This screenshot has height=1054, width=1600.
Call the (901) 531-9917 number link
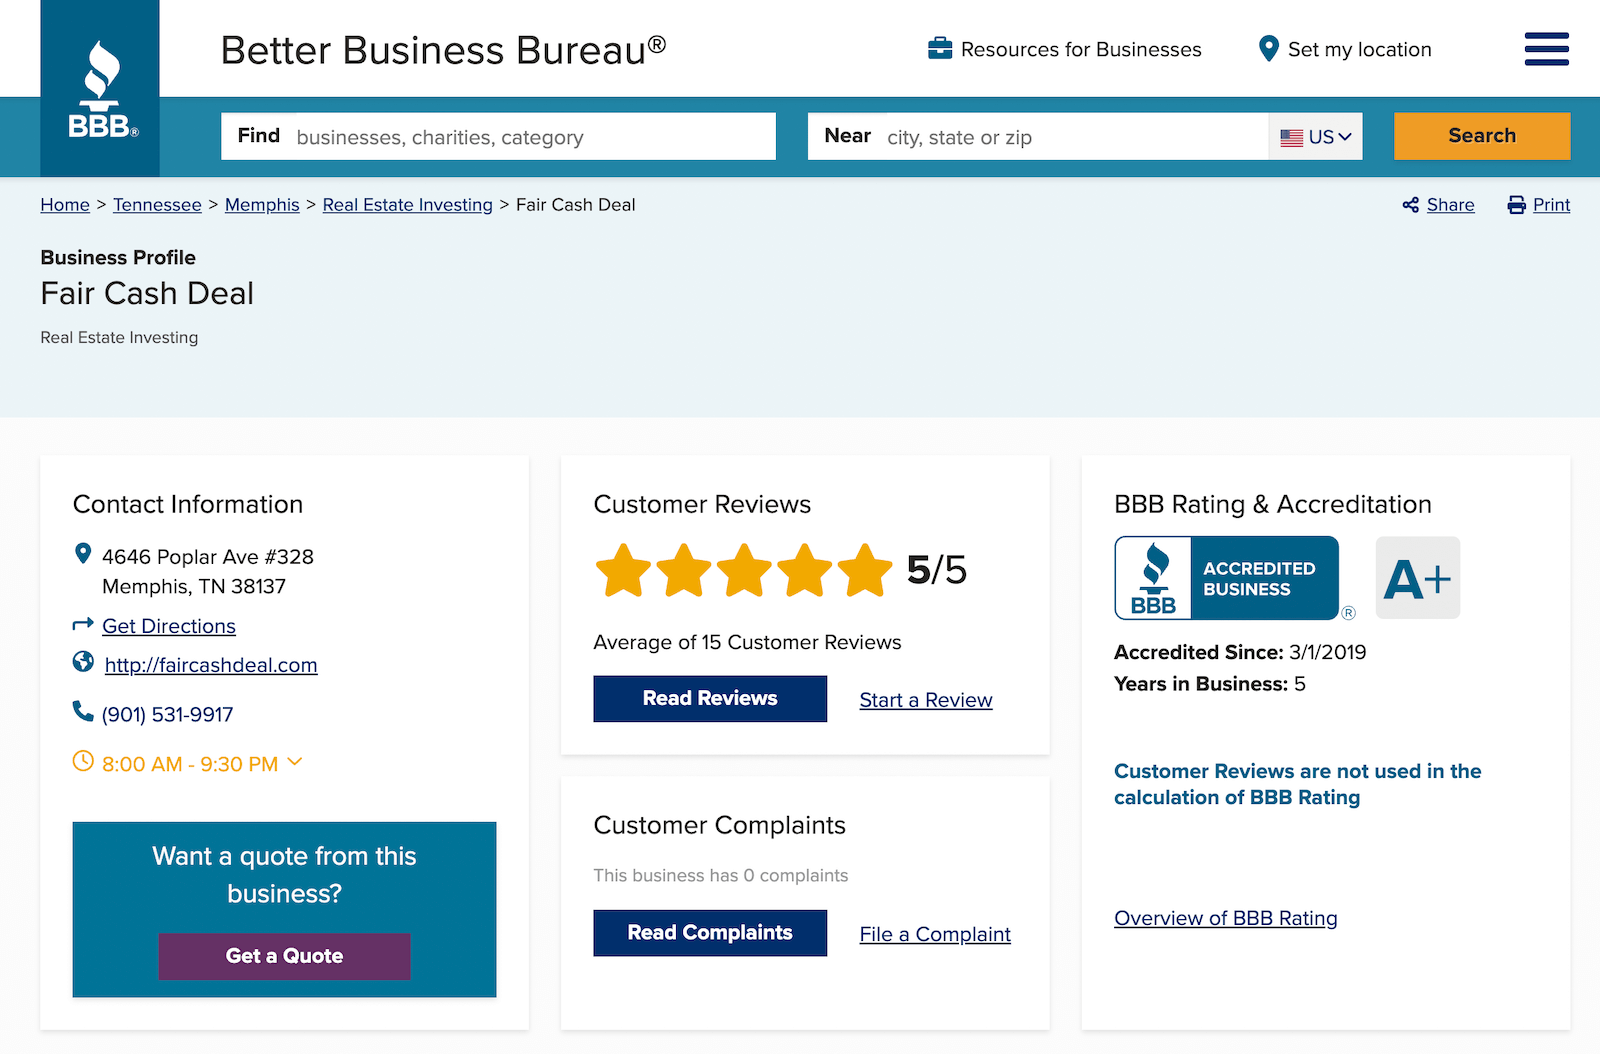(x=168, y=715)
